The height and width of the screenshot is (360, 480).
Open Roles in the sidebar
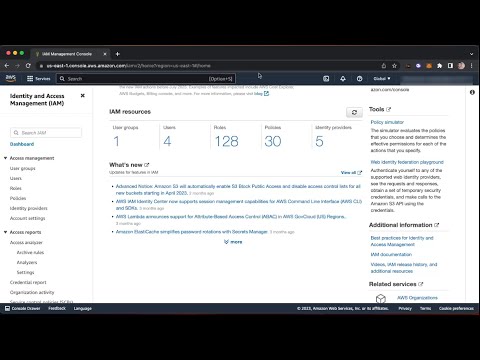[x=16, y=188]
